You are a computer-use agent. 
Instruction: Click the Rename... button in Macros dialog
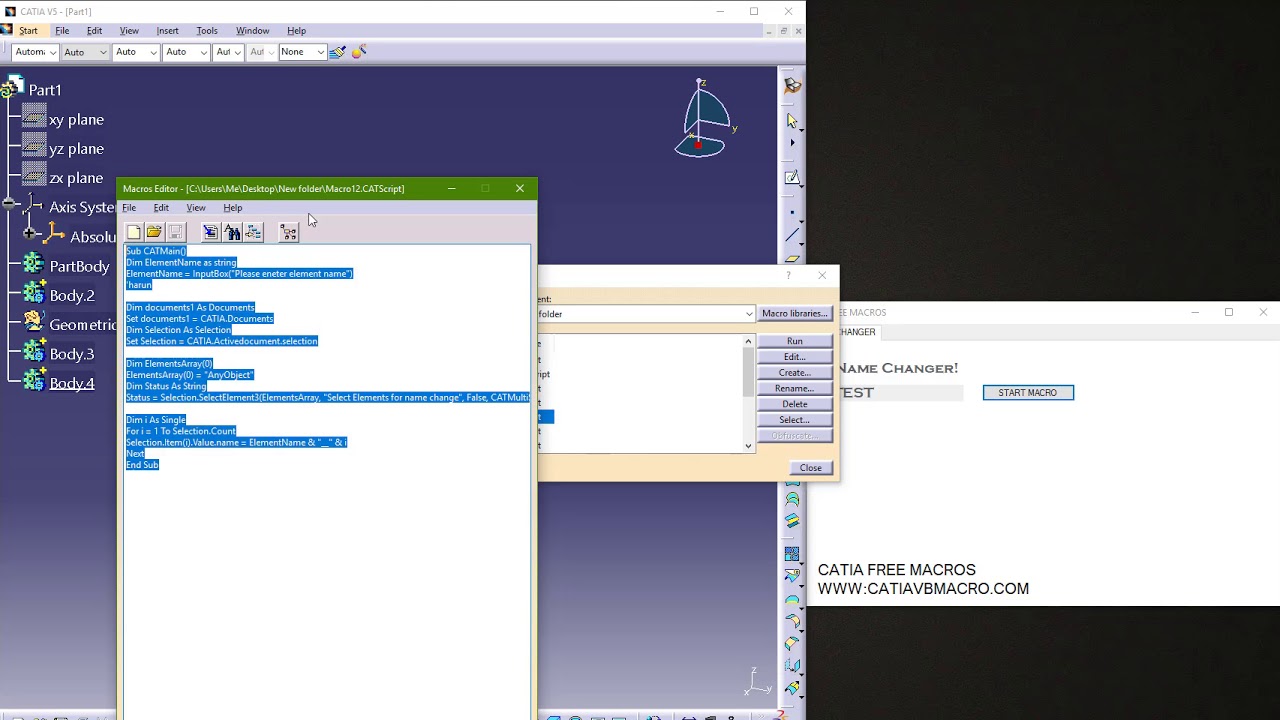tap(795, 388)
